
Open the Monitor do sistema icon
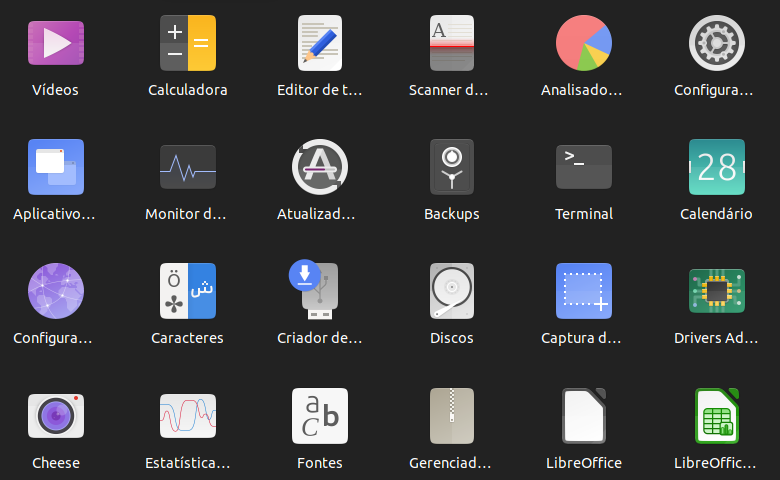tap(188, 167)
